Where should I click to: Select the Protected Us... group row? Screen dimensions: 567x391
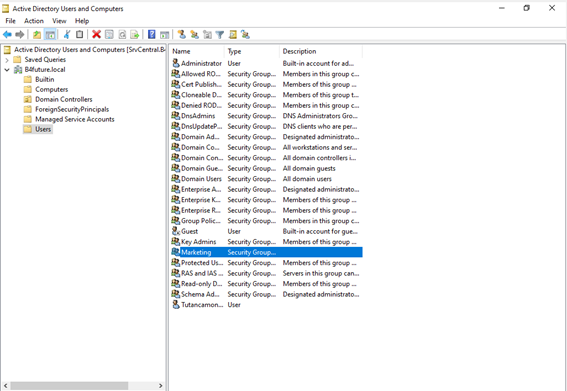click(267, 263)
